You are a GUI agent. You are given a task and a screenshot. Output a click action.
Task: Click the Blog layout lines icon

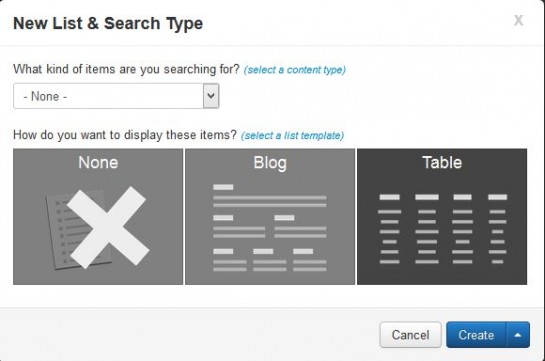coord(270,228)
